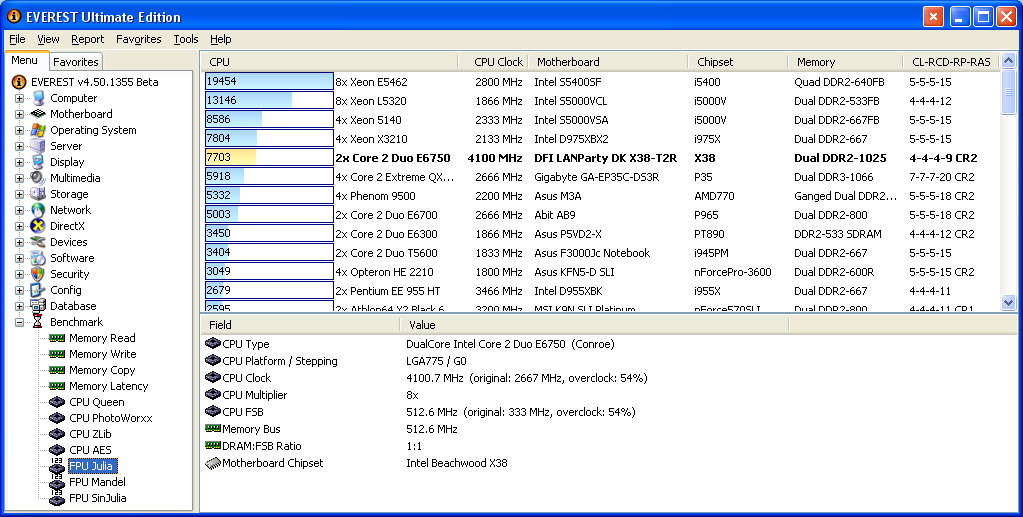Click the Security shield icon
Screen dimensions: 1023x517
tap(38, 274)
